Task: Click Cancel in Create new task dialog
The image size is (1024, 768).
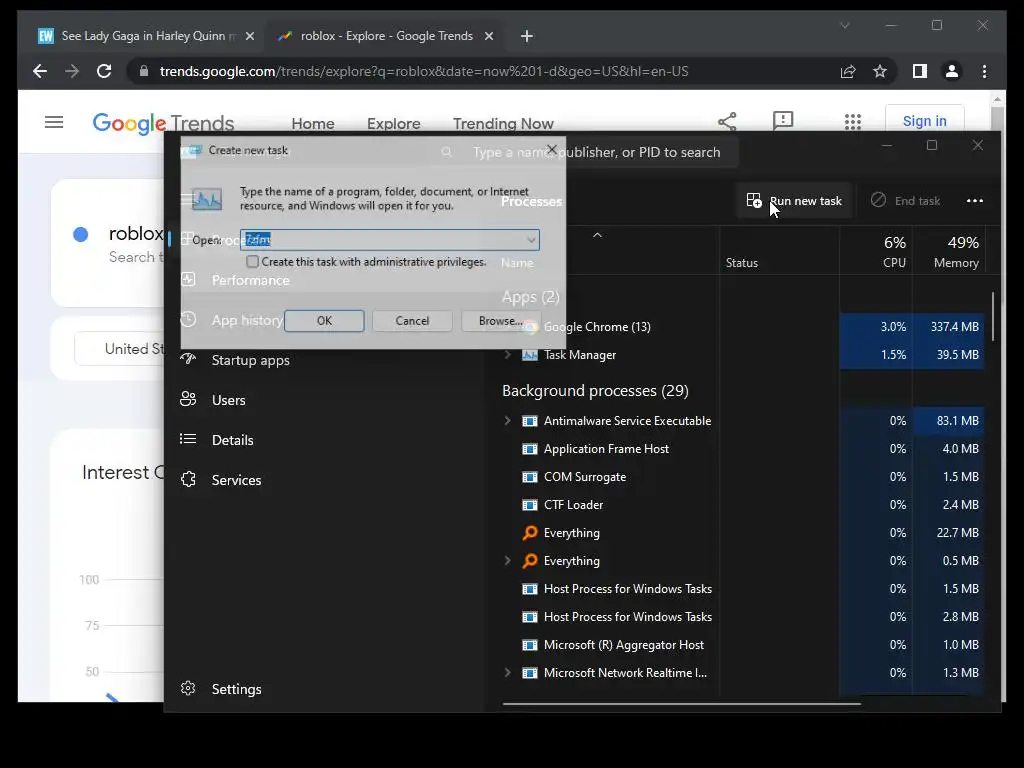Action: click(412, 321)
